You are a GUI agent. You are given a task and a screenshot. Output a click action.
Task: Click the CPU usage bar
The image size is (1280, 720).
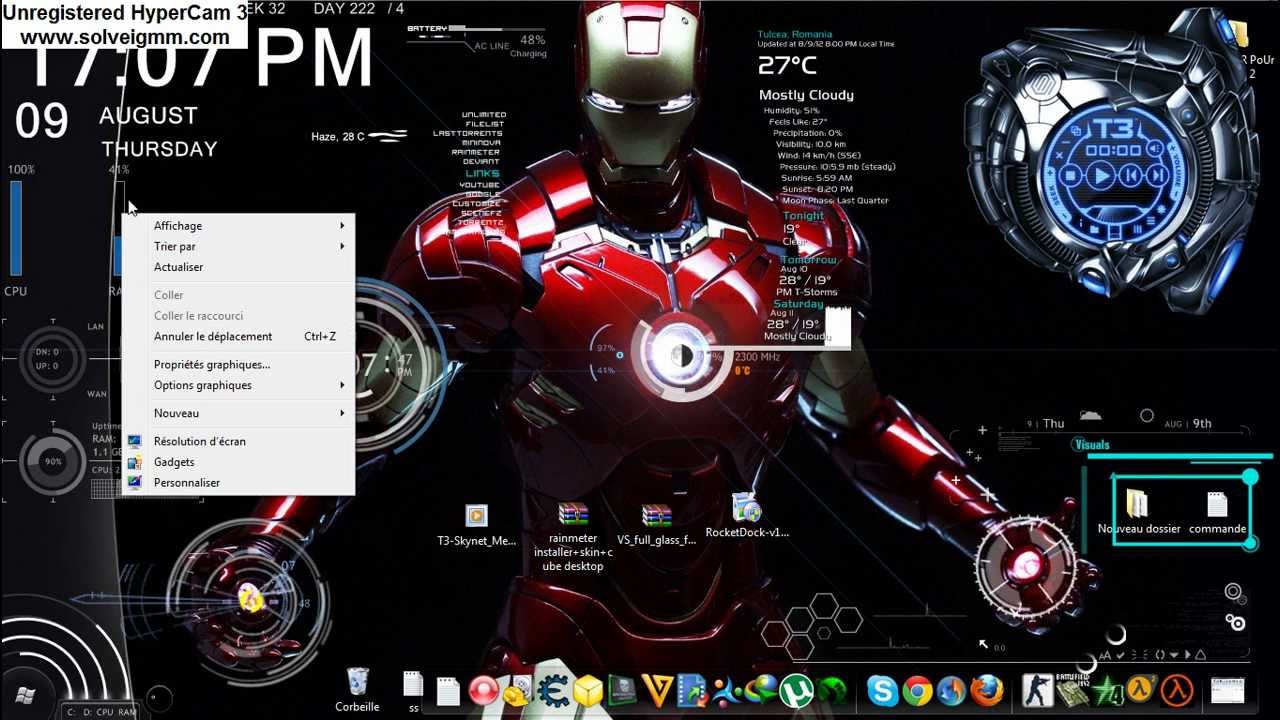[16, 228]
